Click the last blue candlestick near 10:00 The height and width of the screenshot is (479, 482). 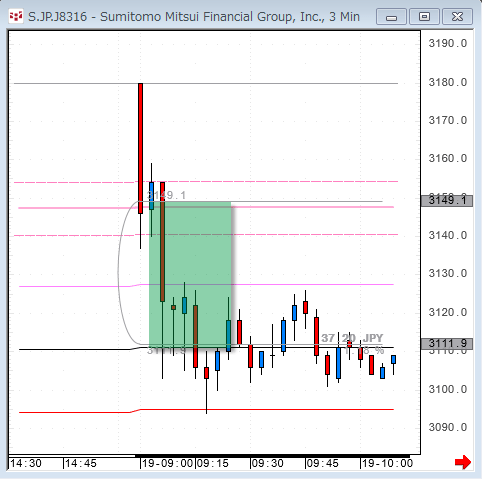coord(393,360)
